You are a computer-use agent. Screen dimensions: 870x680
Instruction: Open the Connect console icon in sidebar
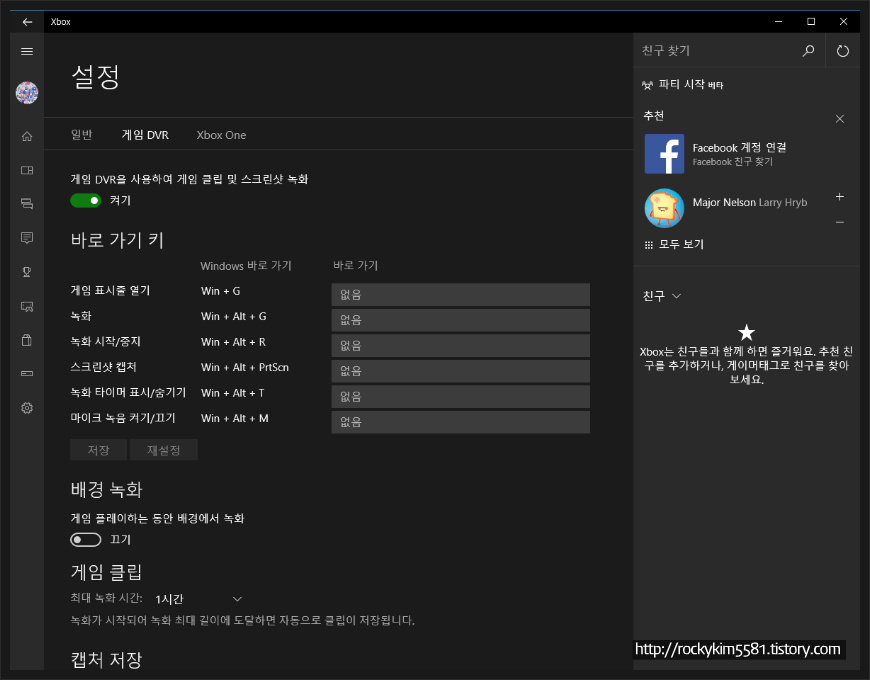[27, 373]
